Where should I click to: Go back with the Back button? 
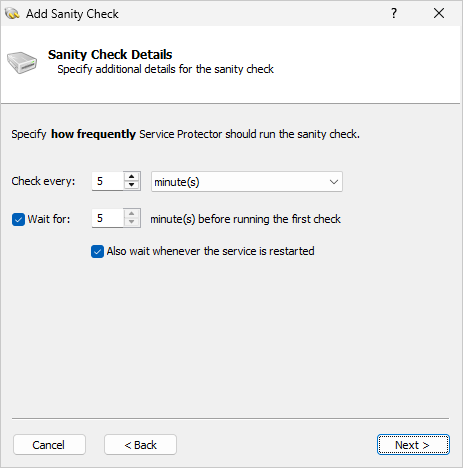(140, 445)
